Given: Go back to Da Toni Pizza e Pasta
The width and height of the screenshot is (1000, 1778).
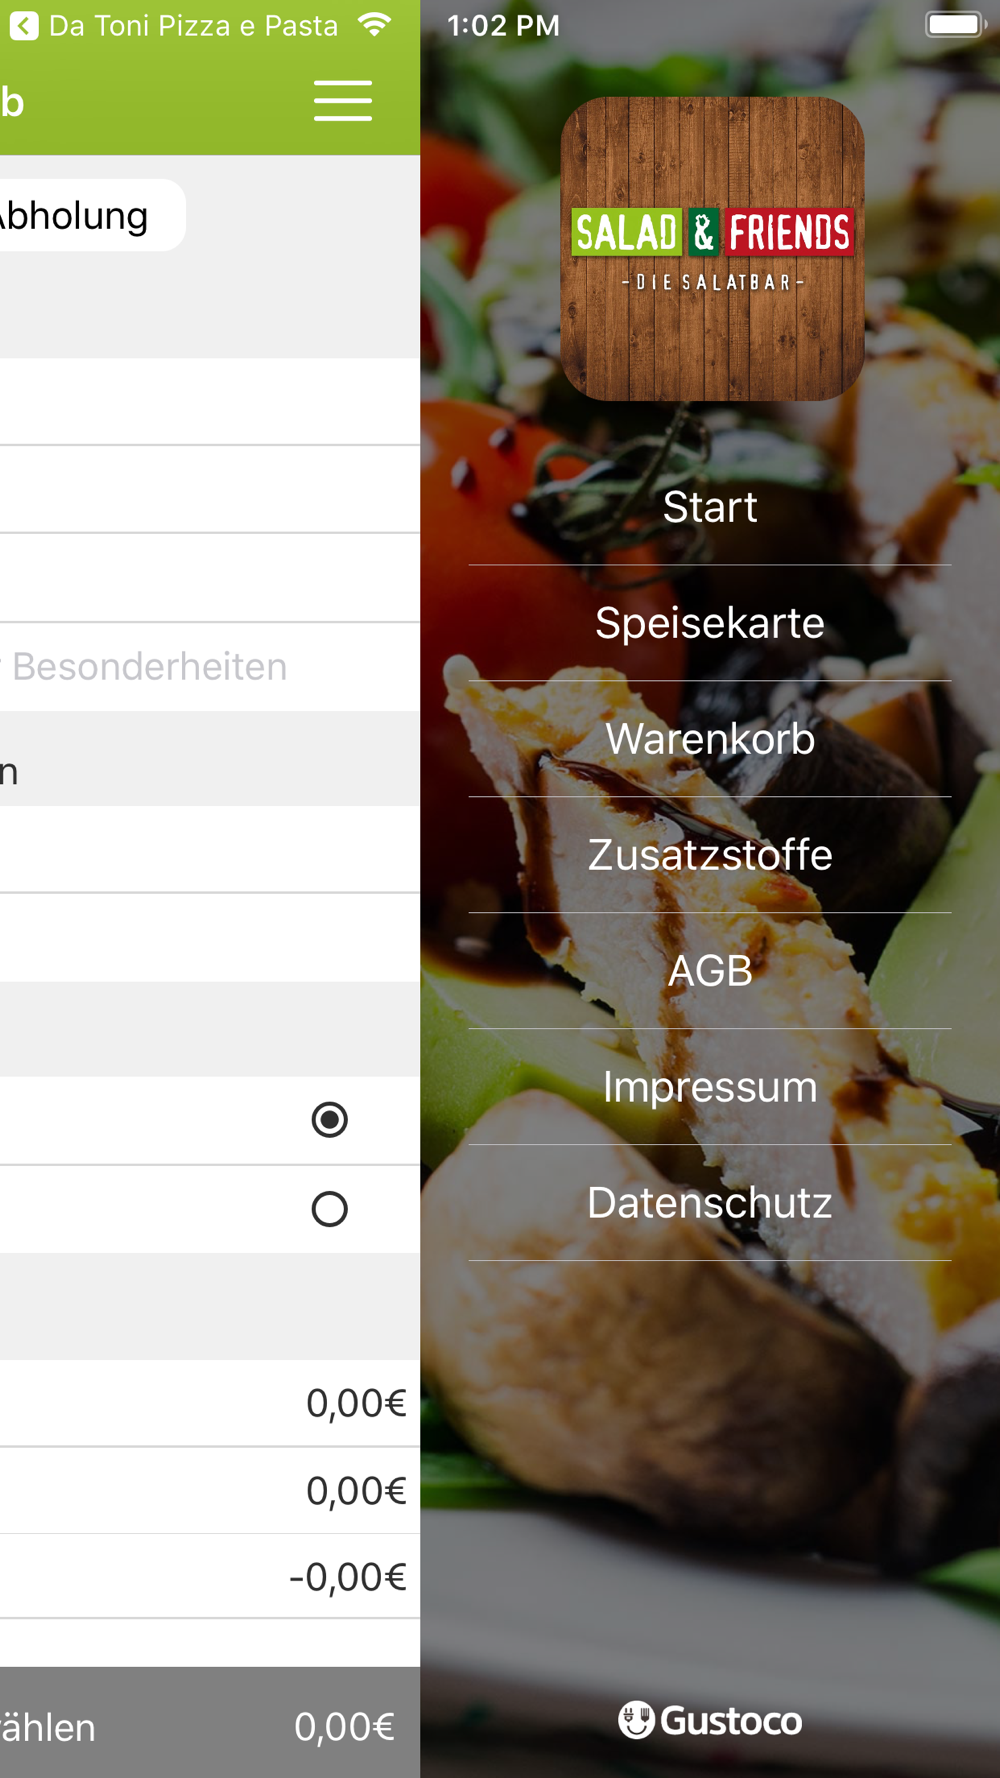Looking at the screenshot, I should (x=174, y=25).
